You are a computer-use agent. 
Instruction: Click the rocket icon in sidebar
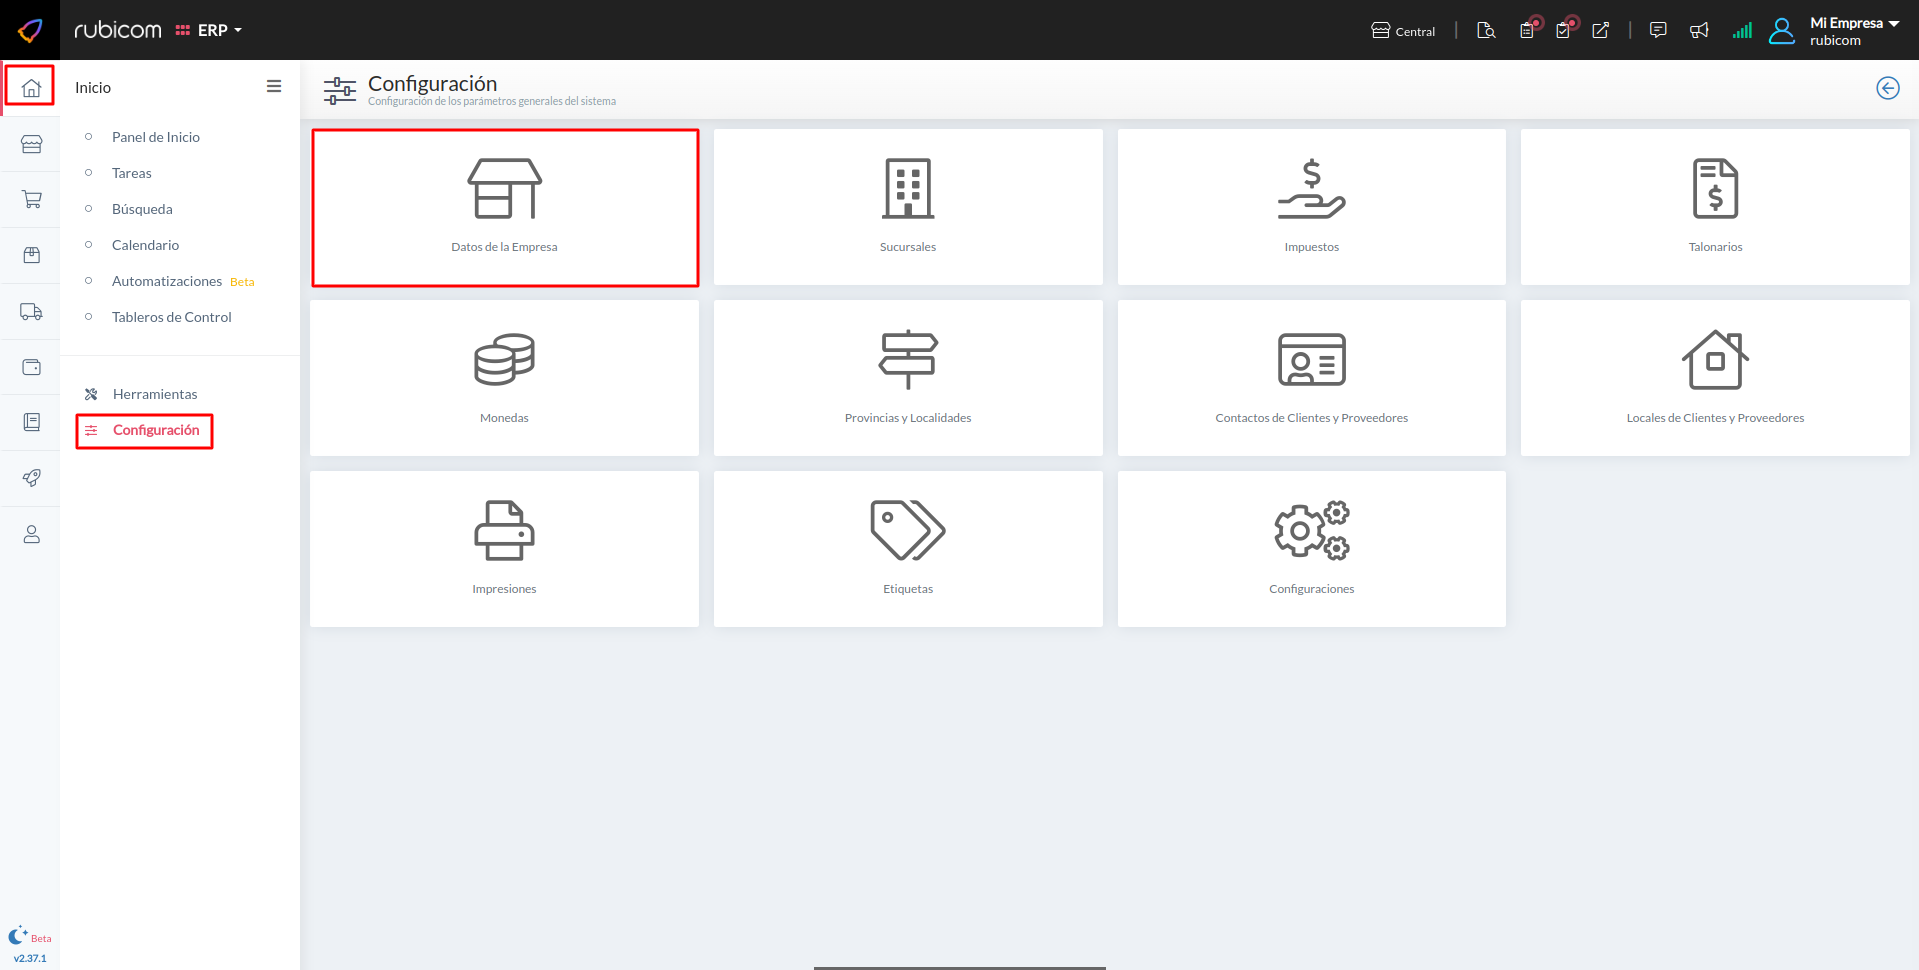click(x=31, y=478)
